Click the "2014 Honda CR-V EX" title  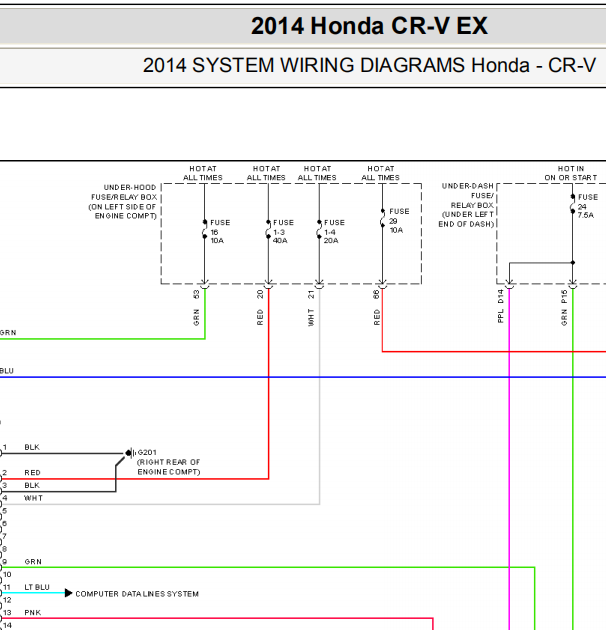click(369, 26)
